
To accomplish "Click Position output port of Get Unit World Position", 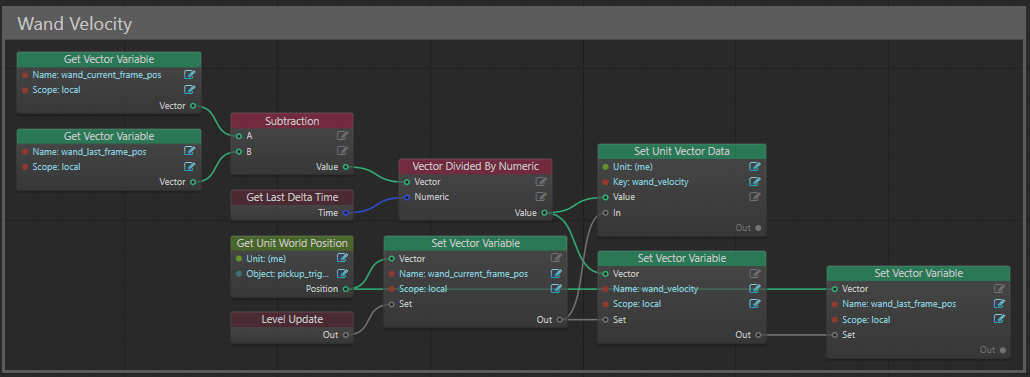I will pos(346,289).
